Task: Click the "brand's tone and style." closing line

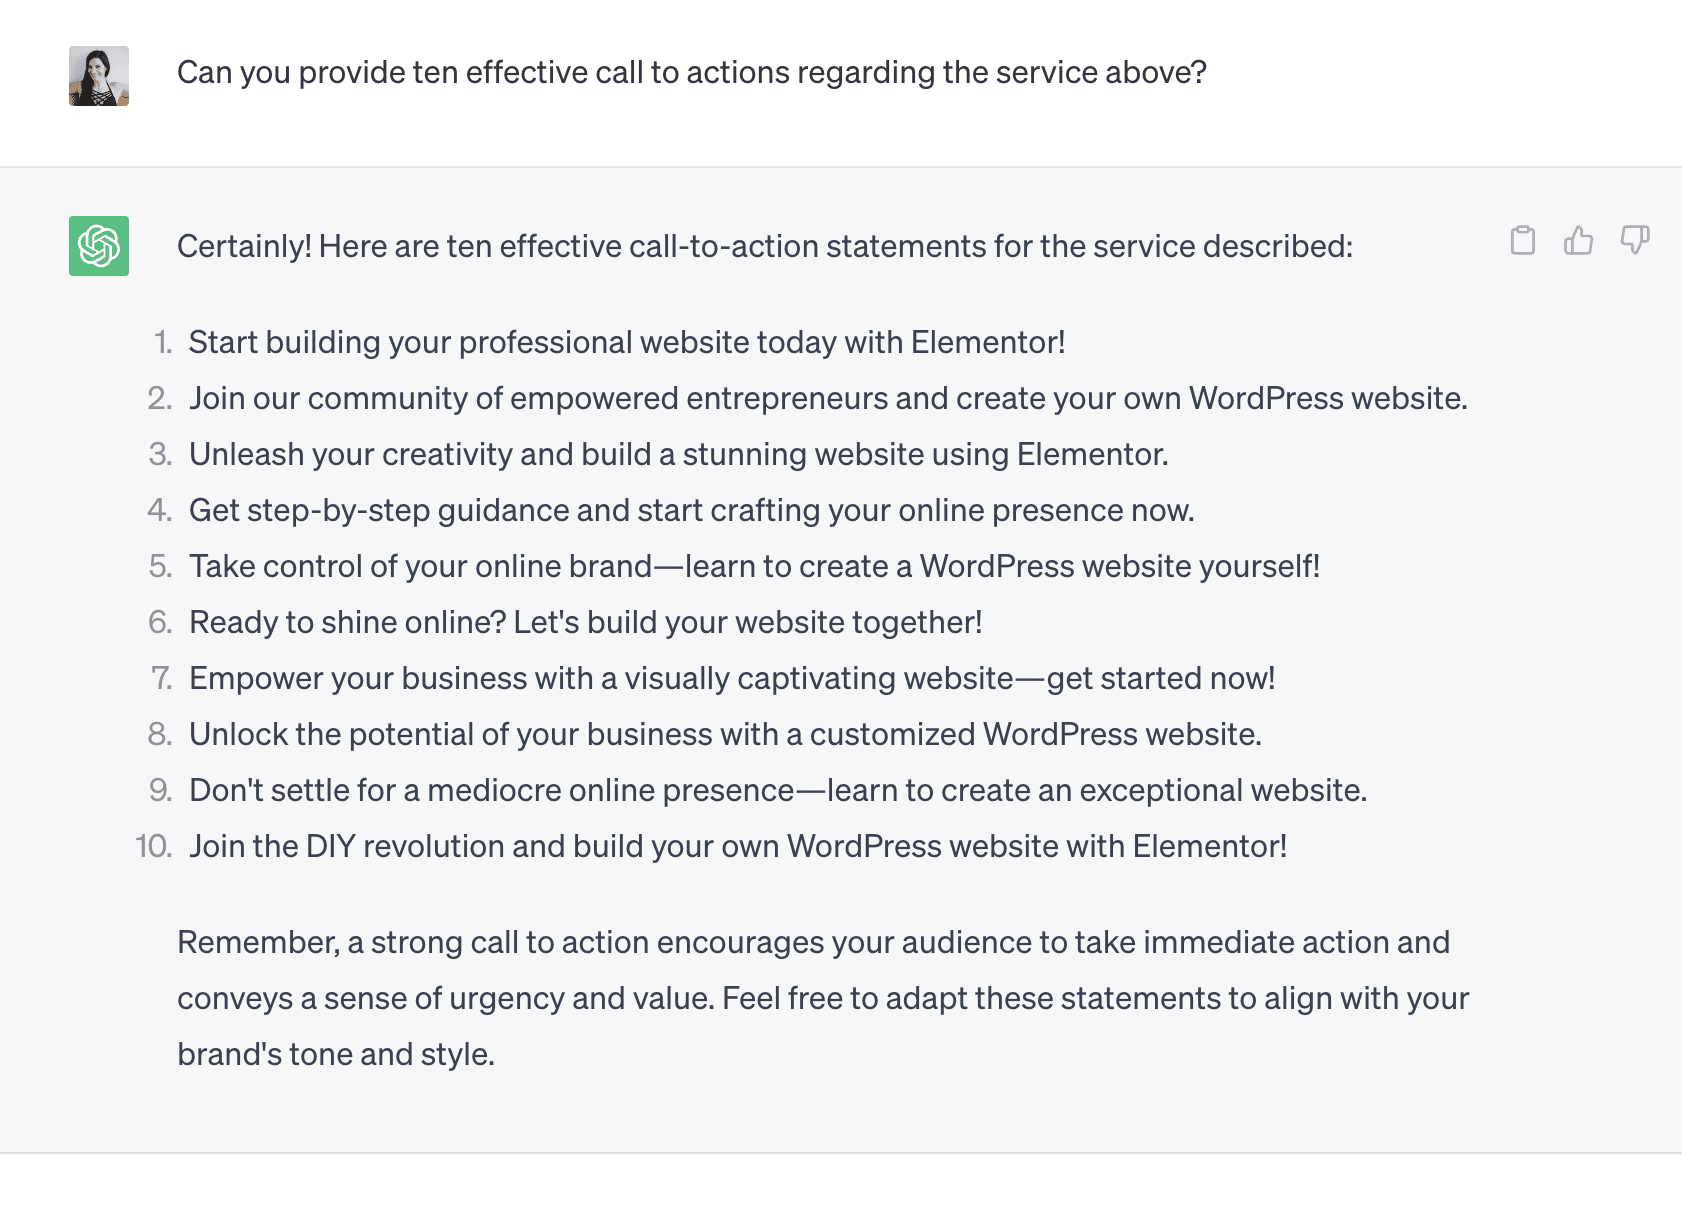Action: 336,1055
